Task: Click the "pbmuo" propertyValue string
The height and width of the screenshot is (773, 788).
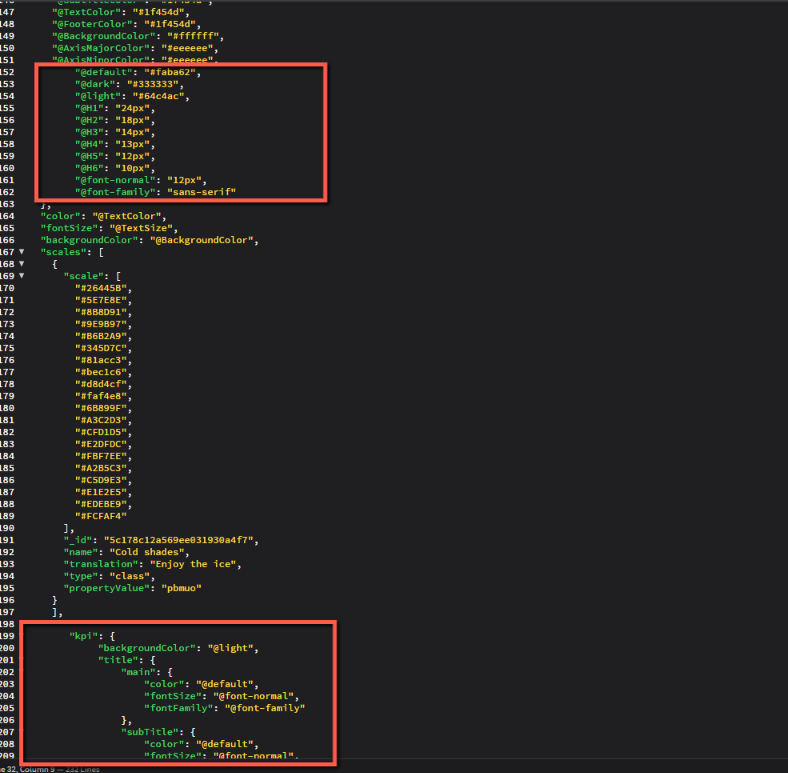Action: click(x=183, y=588)
